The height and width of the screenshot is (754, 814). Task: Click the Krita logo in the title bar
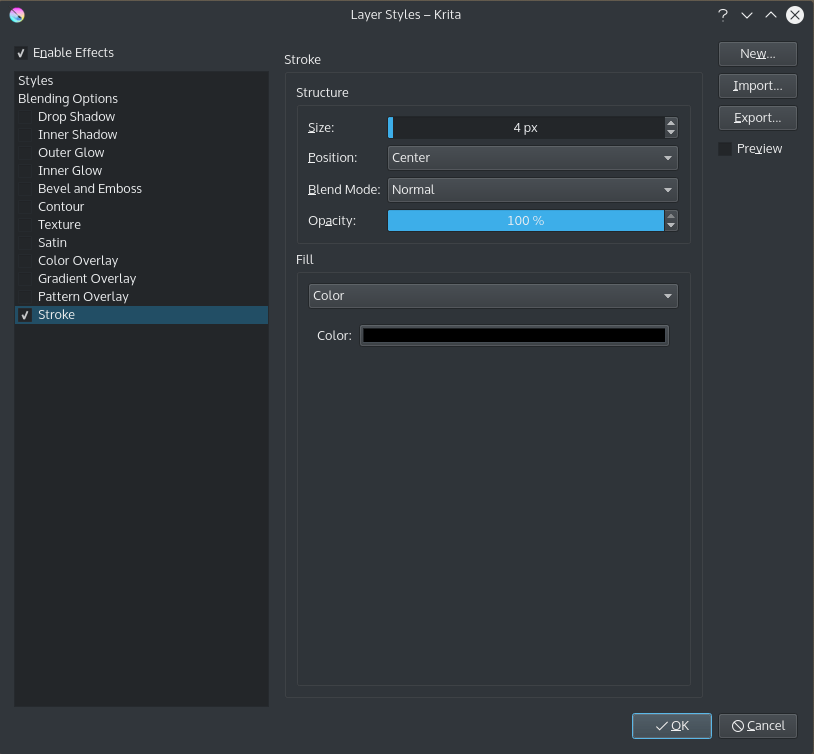pos(16,14)
